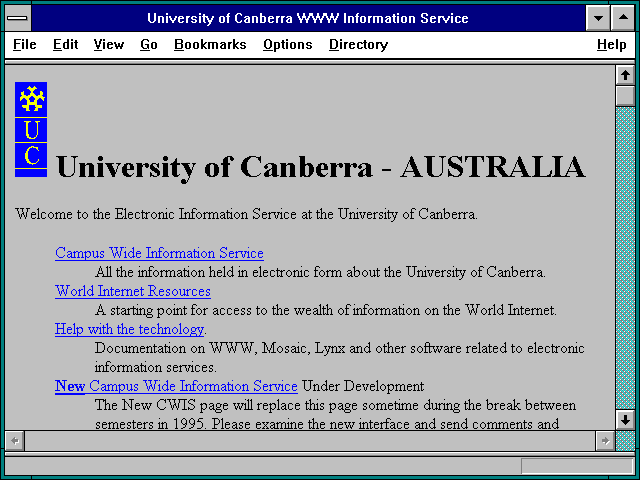640x480 pixels.
Task: Open the File menu
Action: (24, 44)
